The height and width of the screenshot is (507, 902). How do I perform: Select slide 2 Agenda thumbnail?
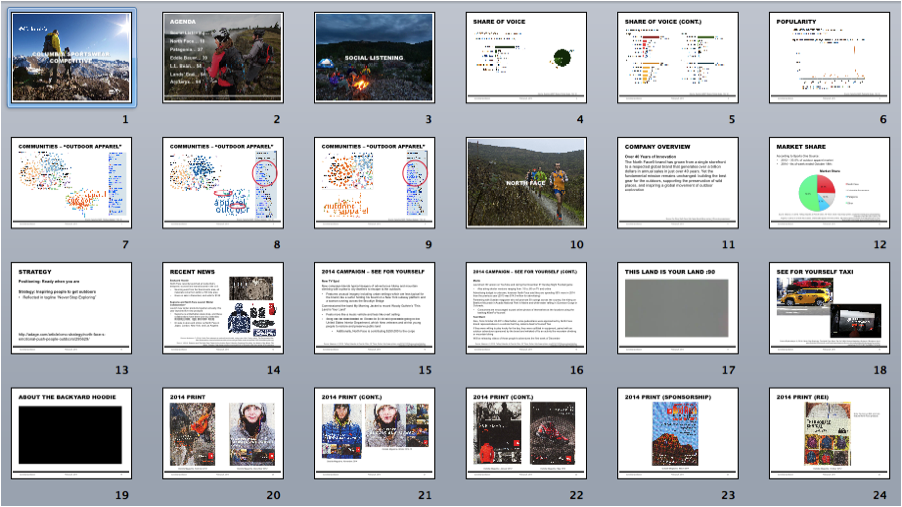point(223,57)
